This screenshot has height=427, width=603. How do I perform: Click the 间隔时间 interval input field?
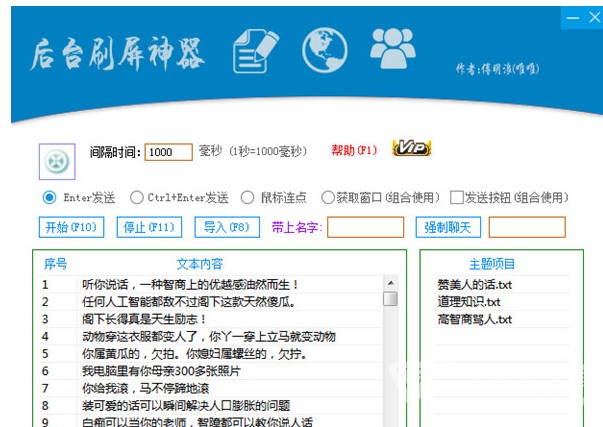click(169, 152)
